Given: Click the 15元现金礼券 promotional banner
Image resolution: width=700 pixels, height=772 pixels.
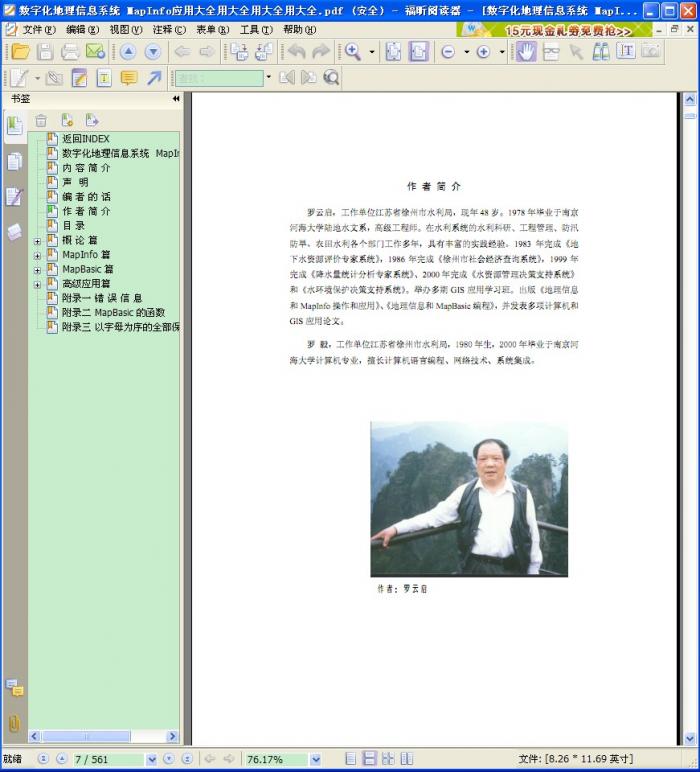Looking at the screenshot, I should (570, 30).
